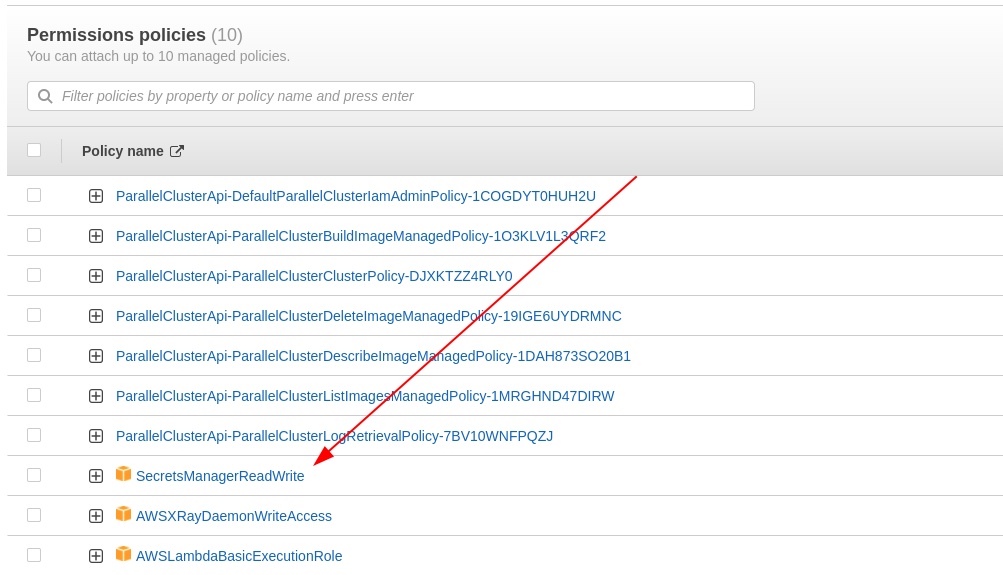Tick the AWSXRayDaemonWriteAccess checkbox
The height and width of the screenshot is (575, 1003).
(34, 515)
